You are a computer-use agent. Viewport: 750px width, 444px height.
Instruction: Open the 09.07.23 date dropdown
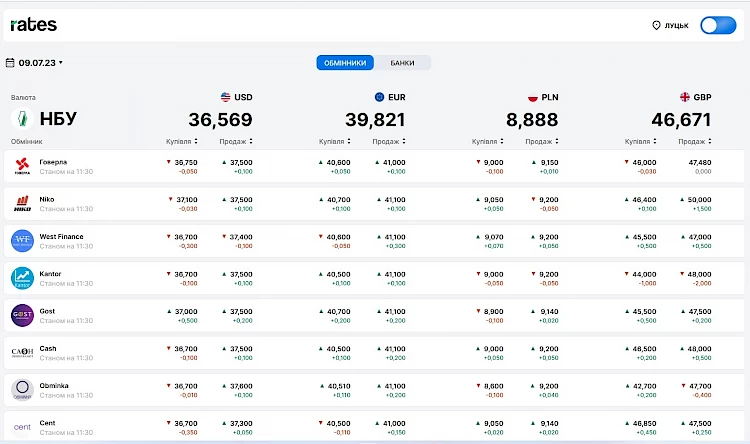[x=40, y=63]
